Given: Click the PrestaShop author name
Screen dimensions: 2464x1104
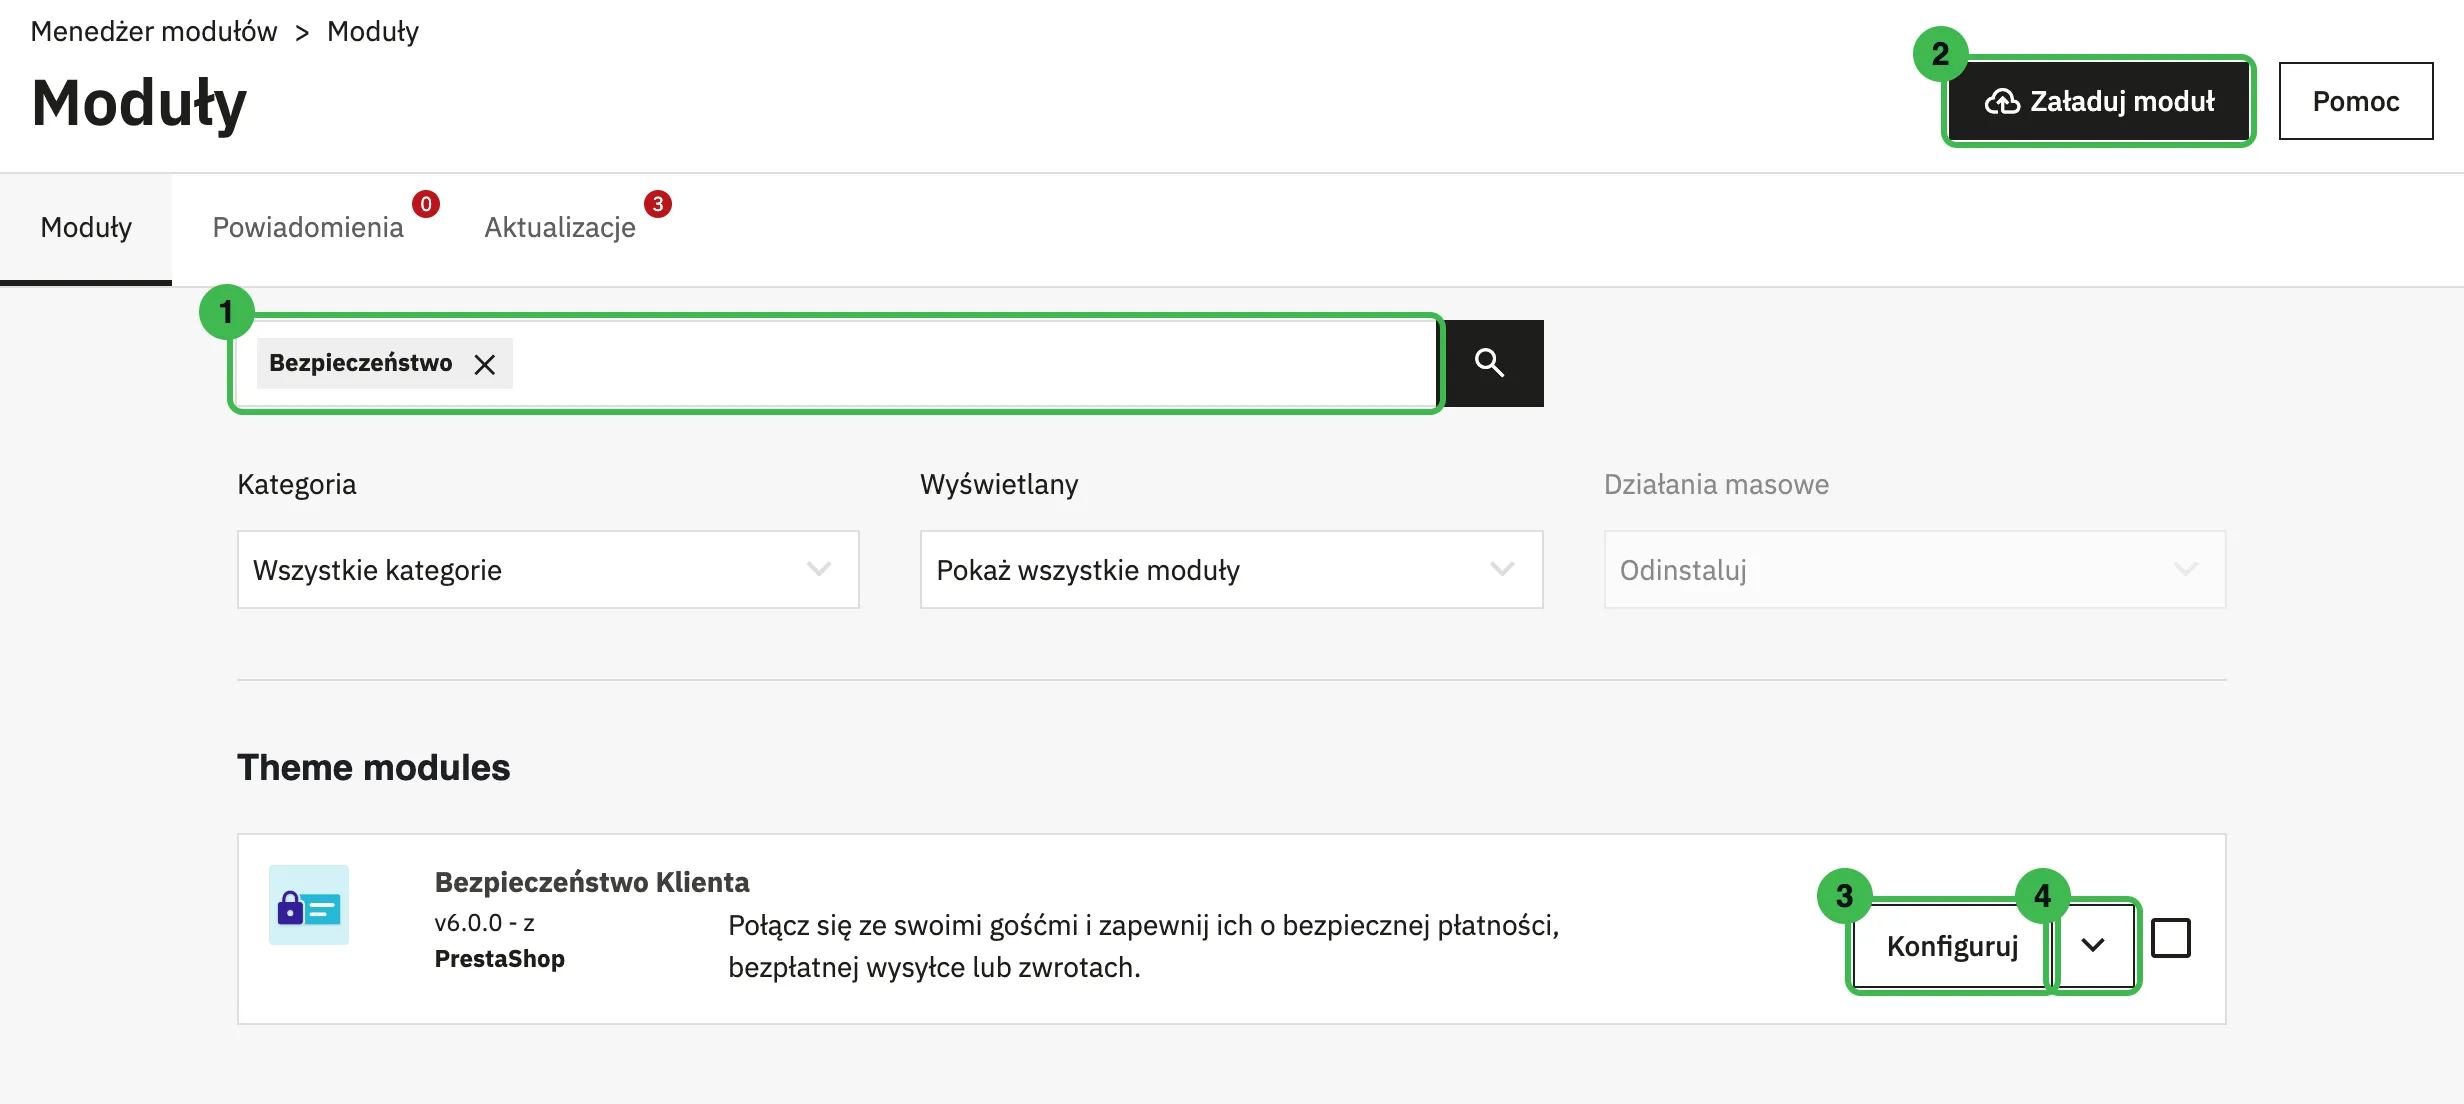Looking at the screenshot, I should (x=500, y=959).
